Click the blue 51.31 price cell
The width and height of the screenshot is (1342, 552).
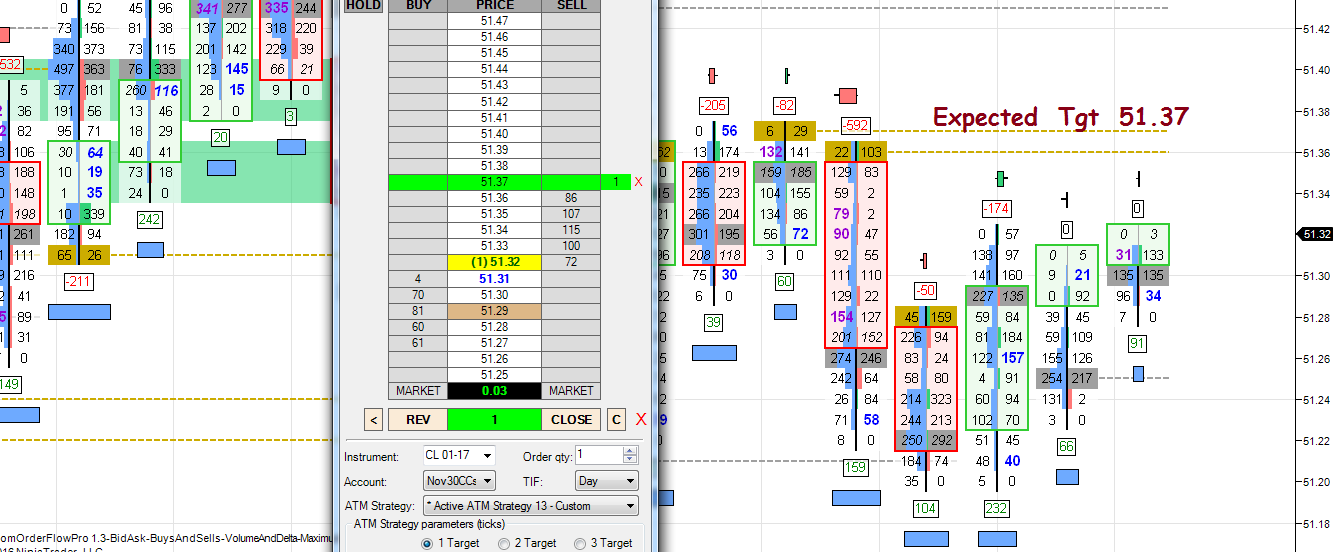[494, 279]
